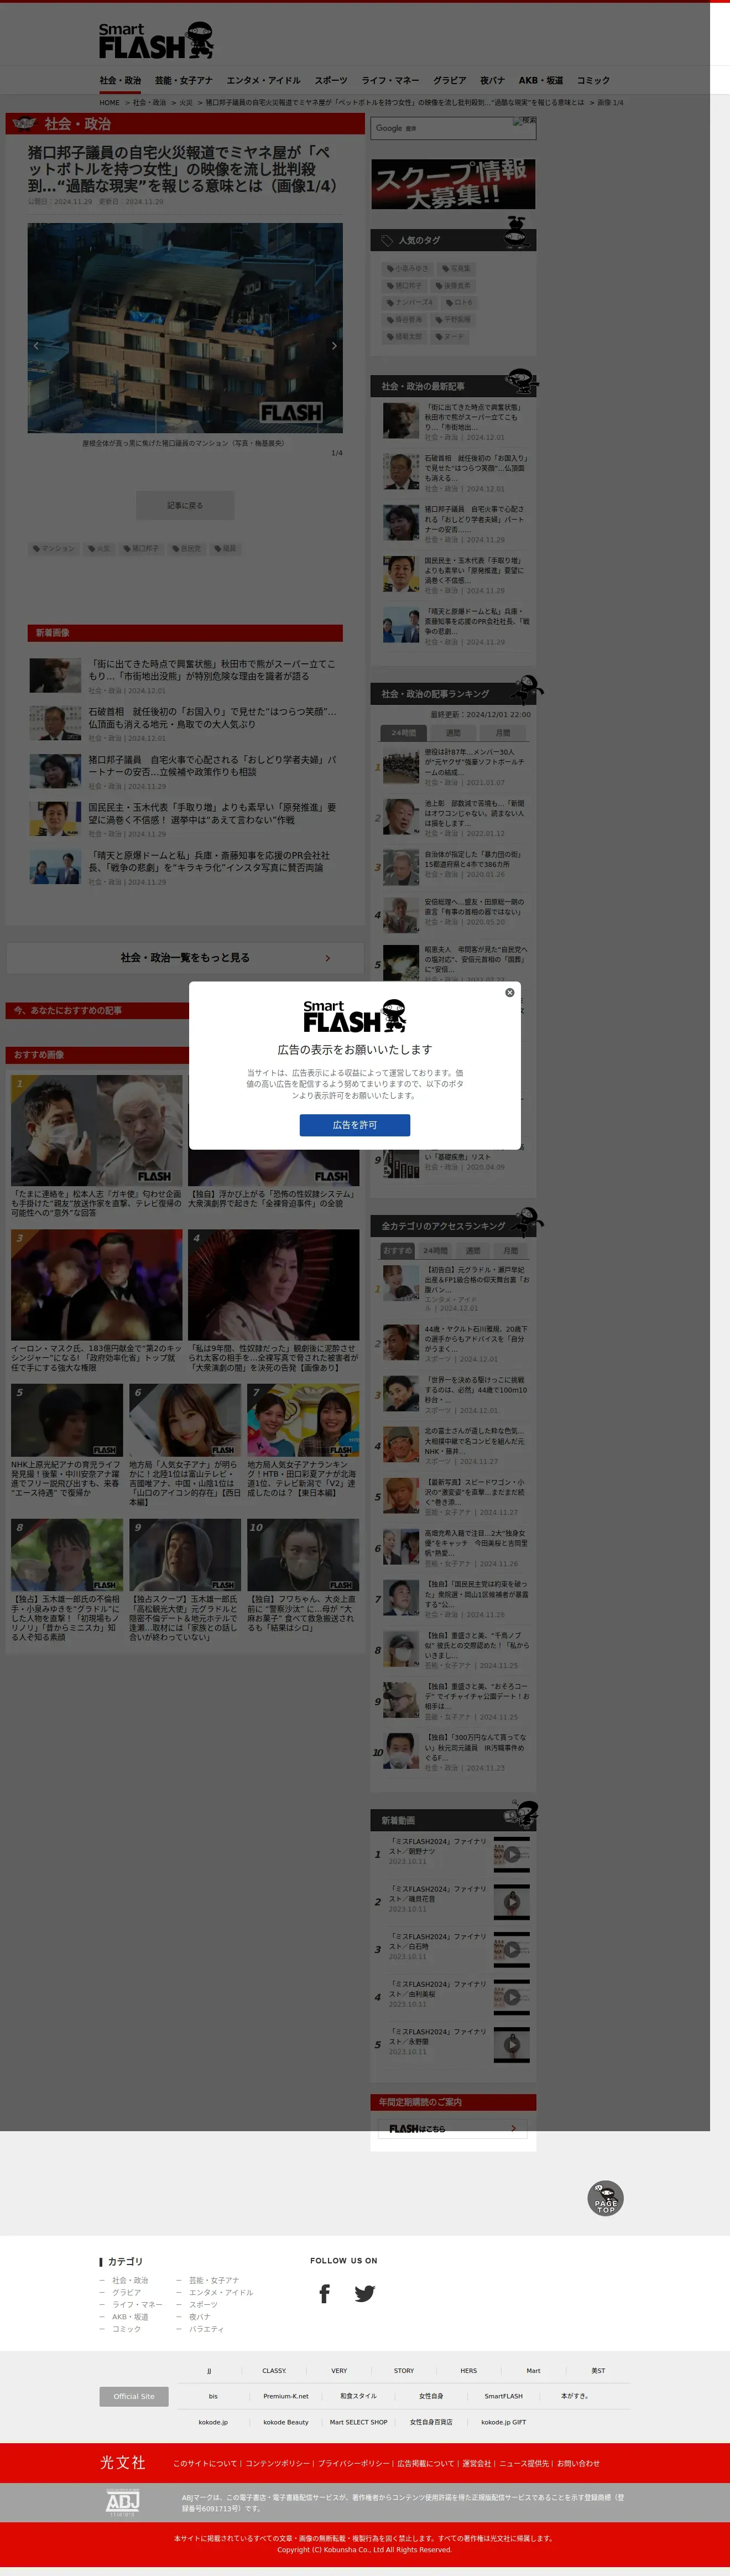Close the ad permission popup
730x2576 pixels.
click(x=509, y=992)
